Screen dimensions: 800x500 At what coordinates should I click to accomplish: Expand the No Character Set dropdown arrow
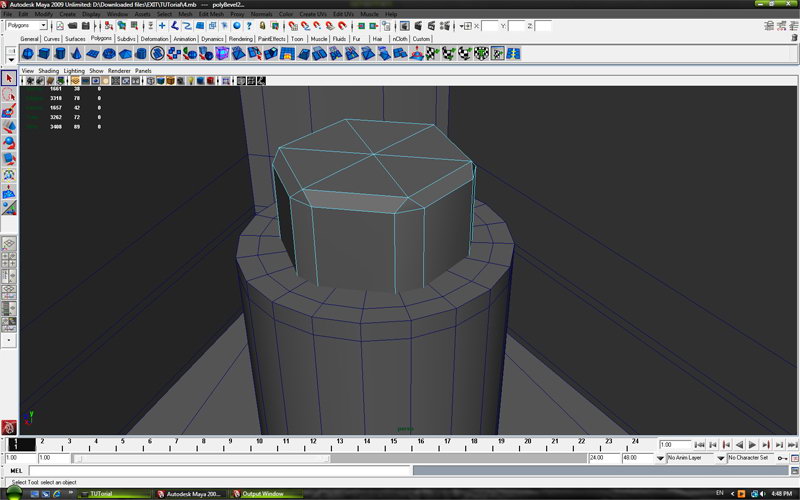[x=720, y=458]
